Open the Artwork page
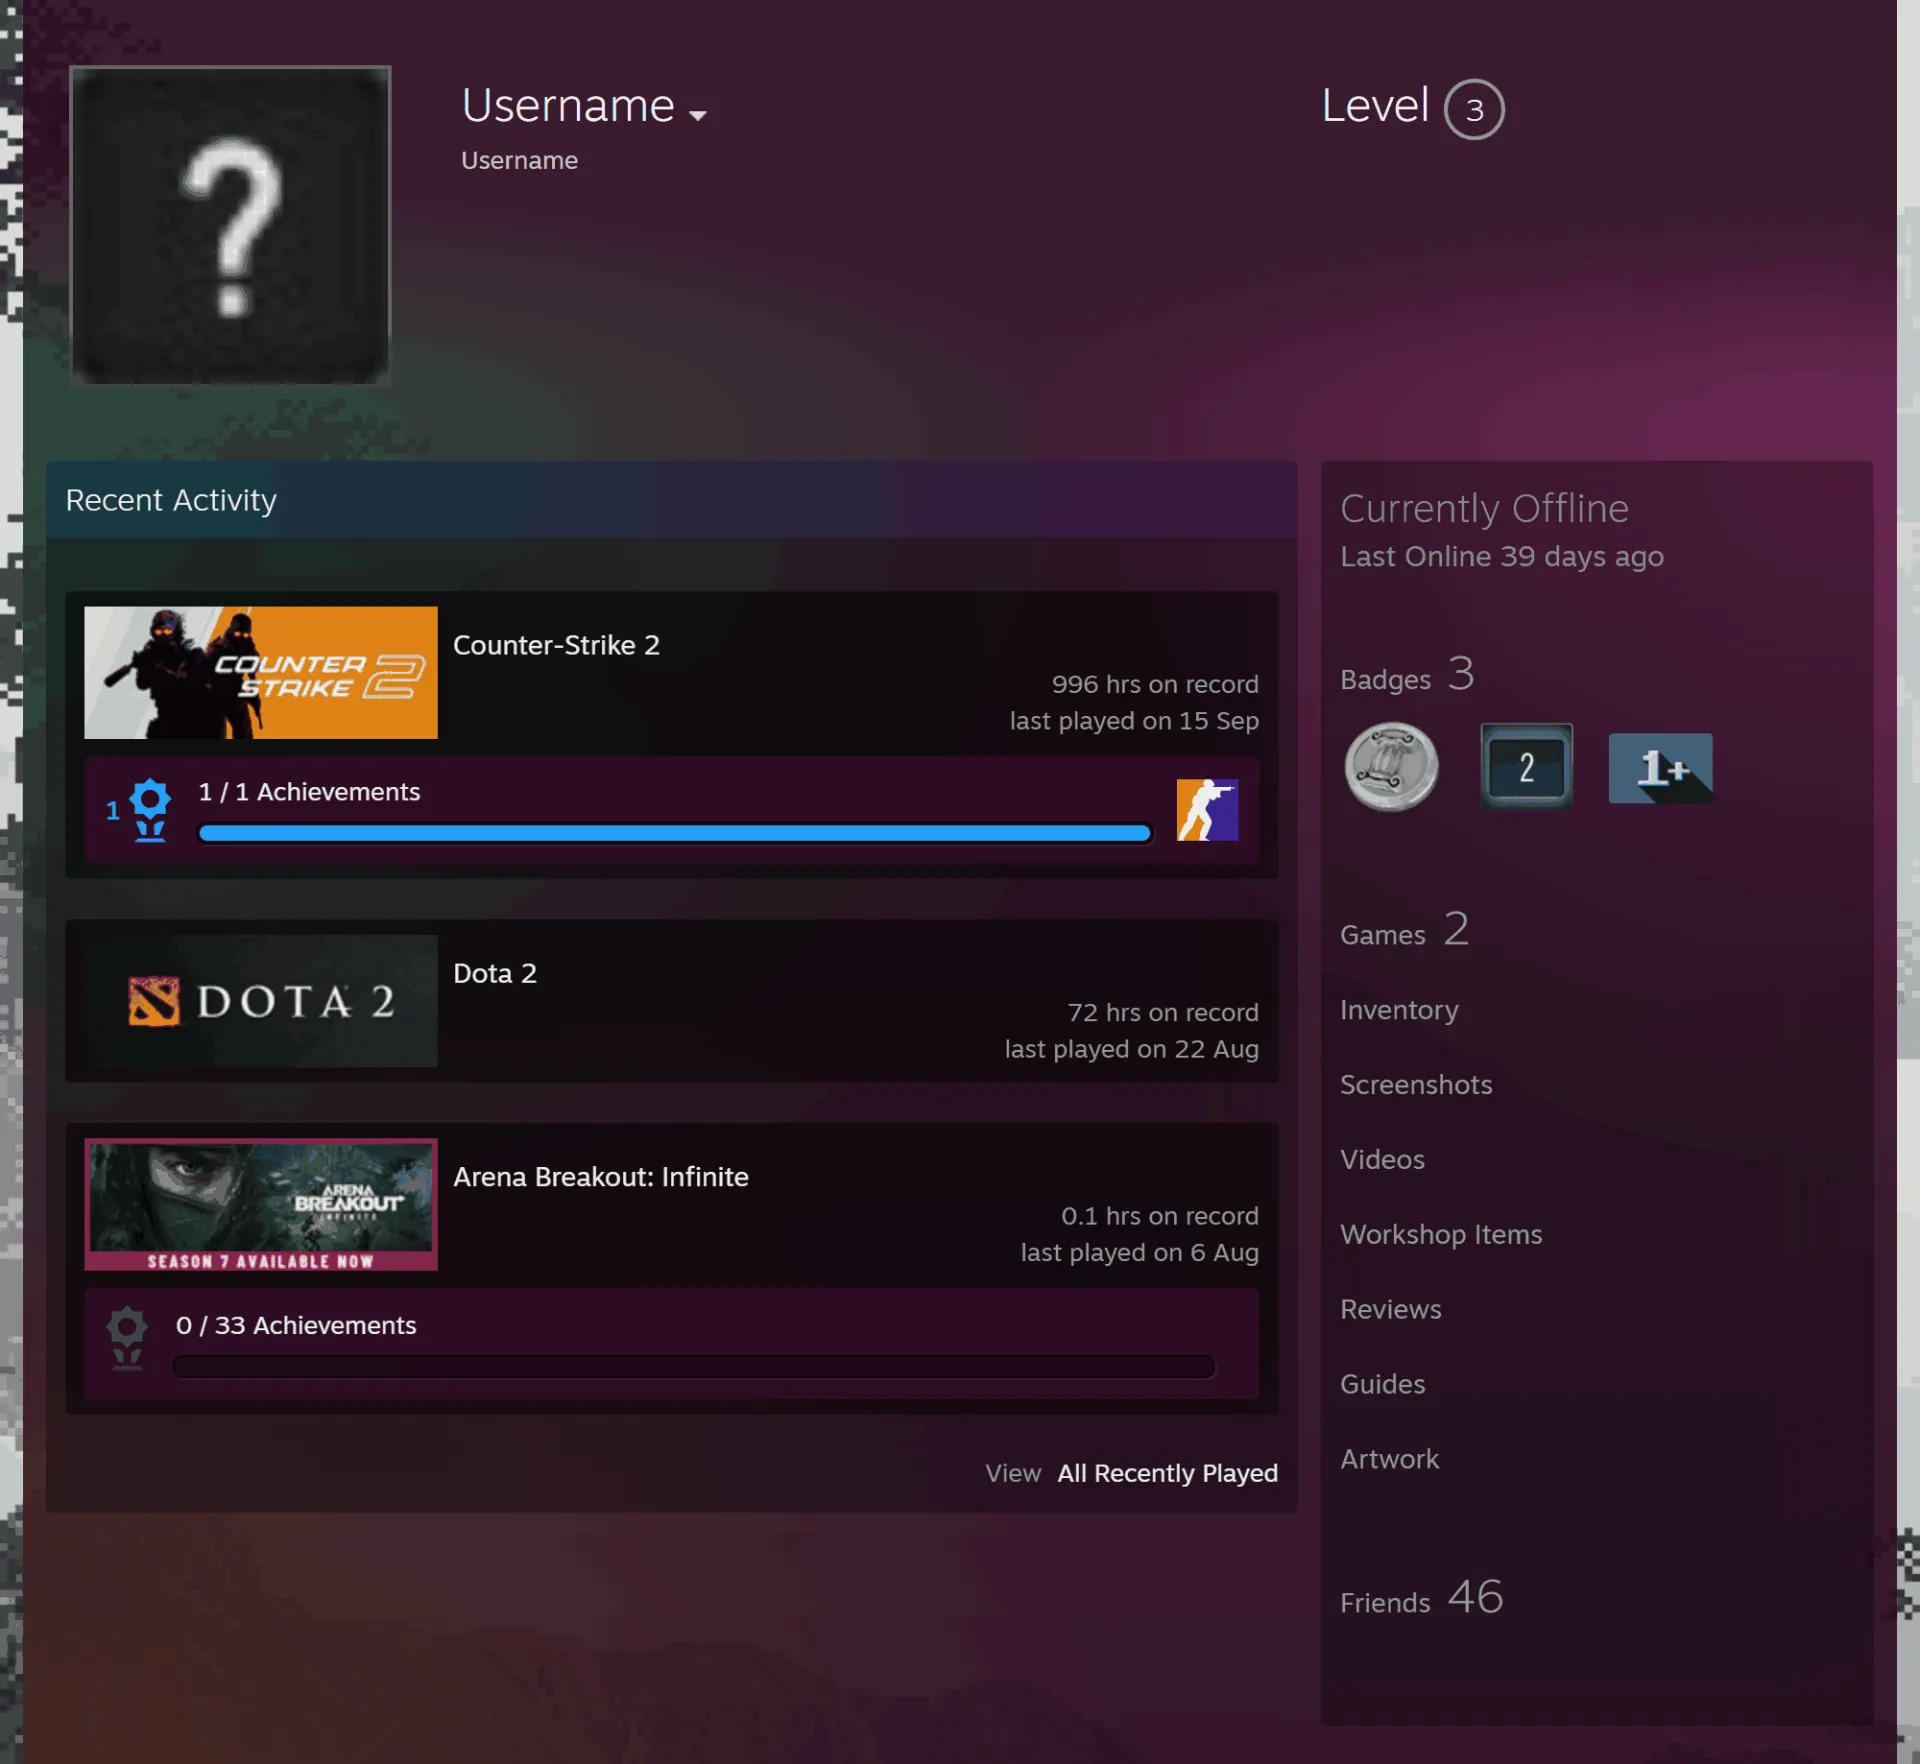1920x1764 pixels. pyautogui.click(x=1389, y=1460)
